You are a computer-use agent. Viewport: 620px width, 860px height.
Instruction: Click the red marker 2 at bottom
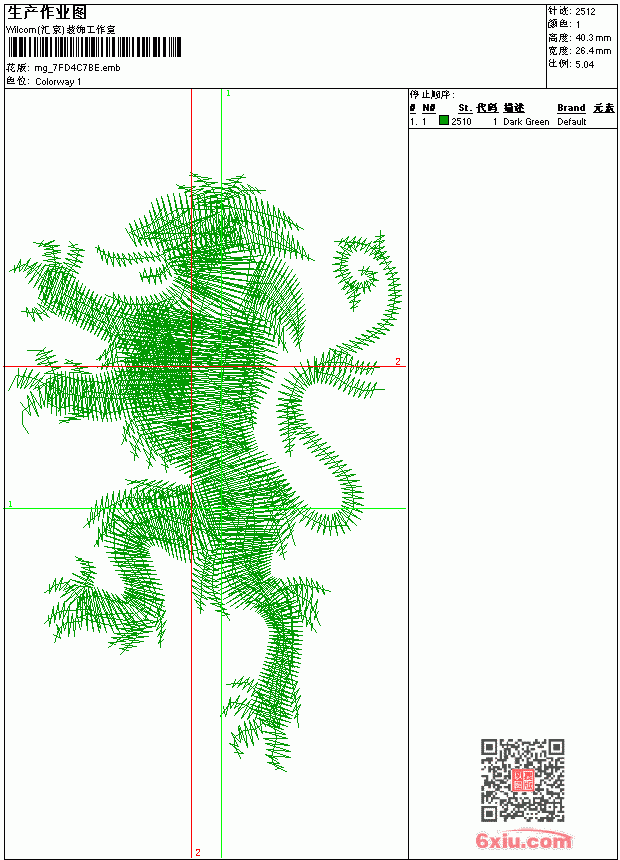198,852
